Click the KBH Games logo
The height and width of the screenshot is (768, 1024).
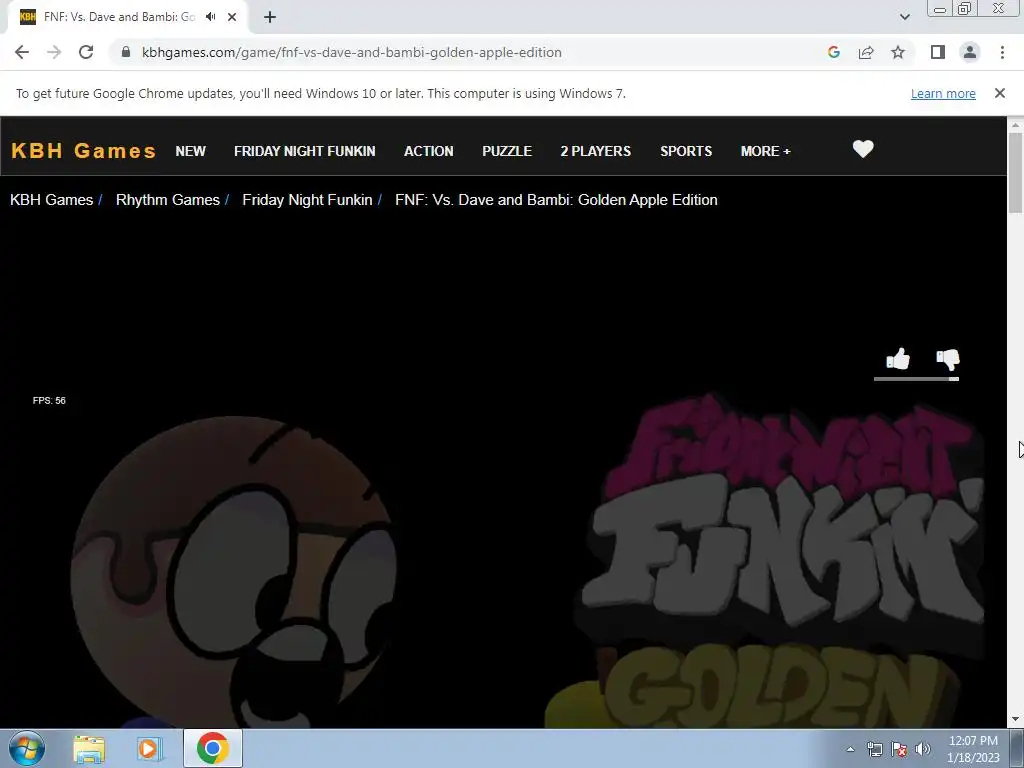coord(84,151)
